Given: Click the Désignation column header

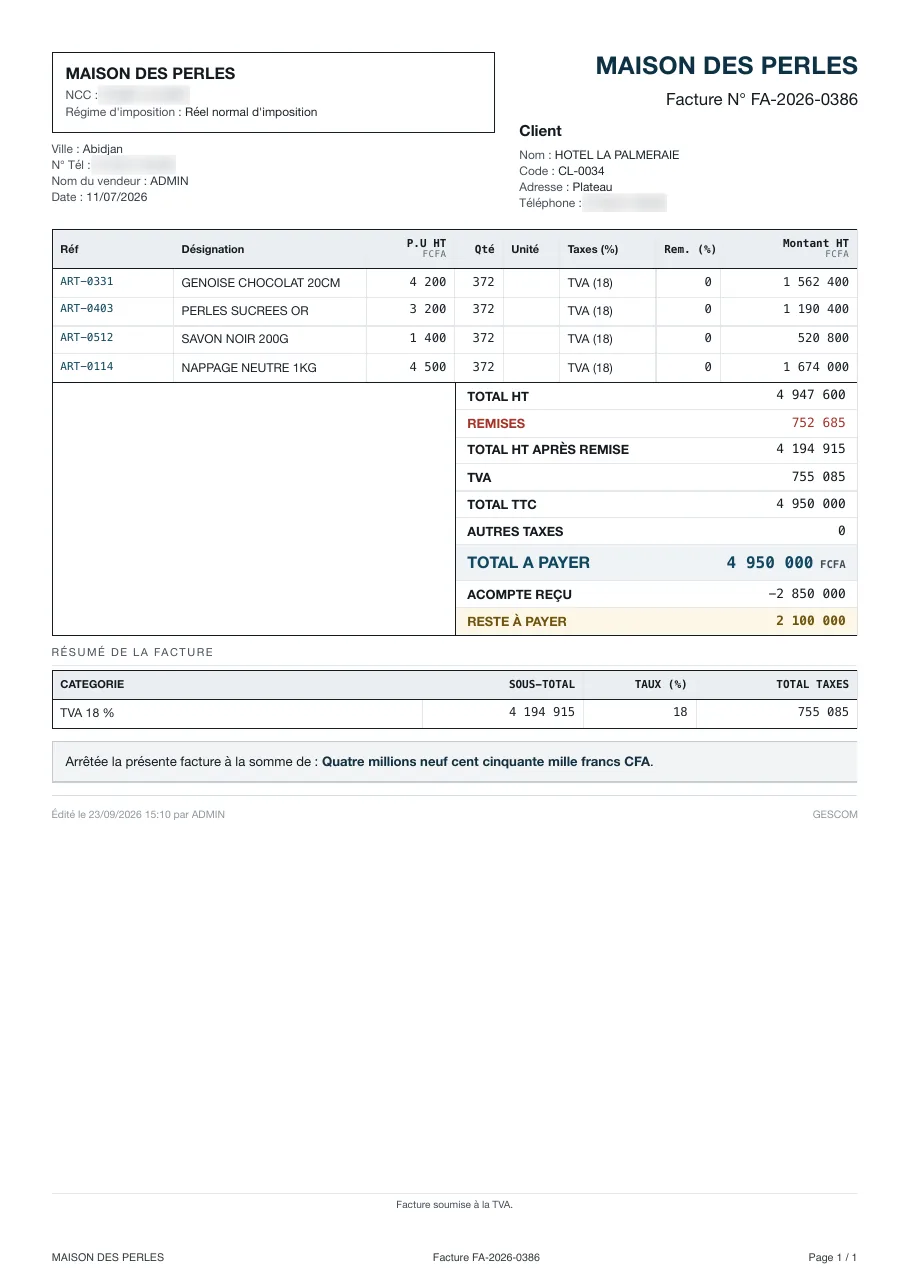Looking at the screenshot, I should pyautogui.click(x=213, y=249).
